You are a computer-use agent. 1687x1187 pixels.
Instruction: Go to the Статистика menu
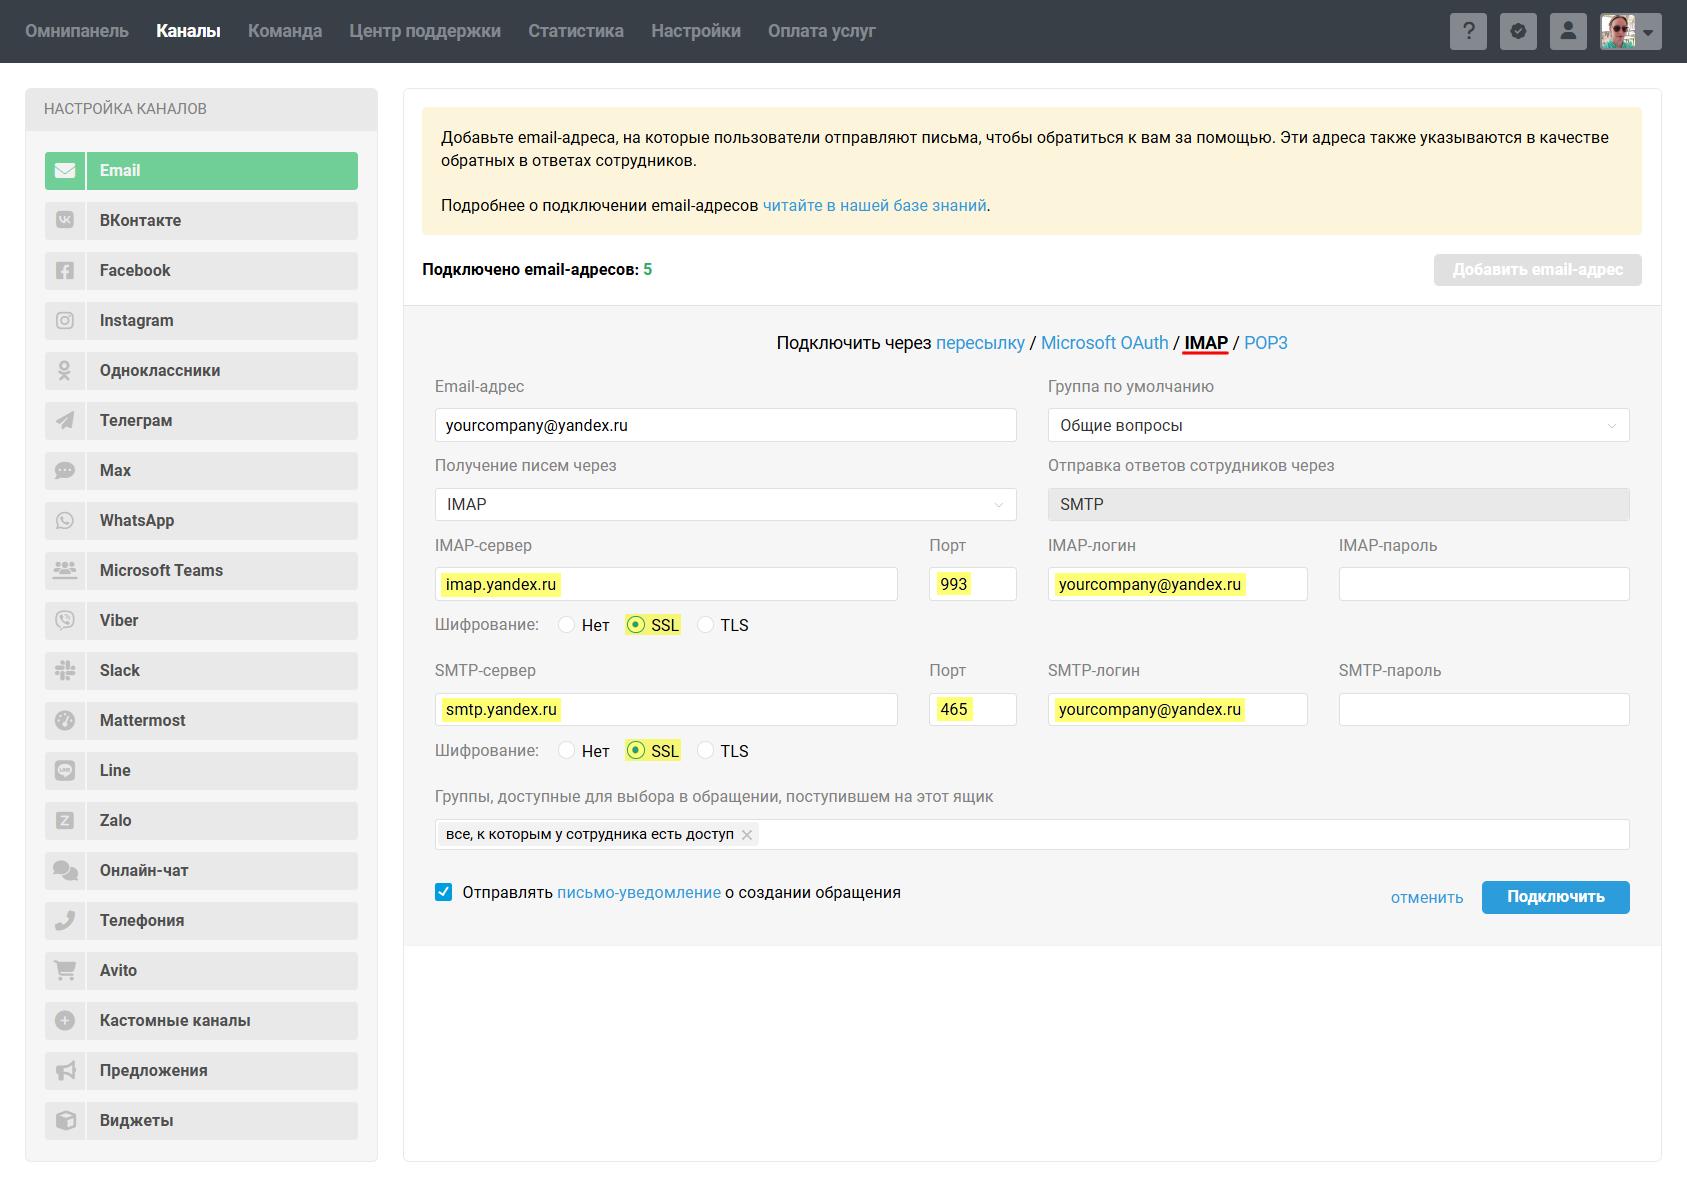575,31
